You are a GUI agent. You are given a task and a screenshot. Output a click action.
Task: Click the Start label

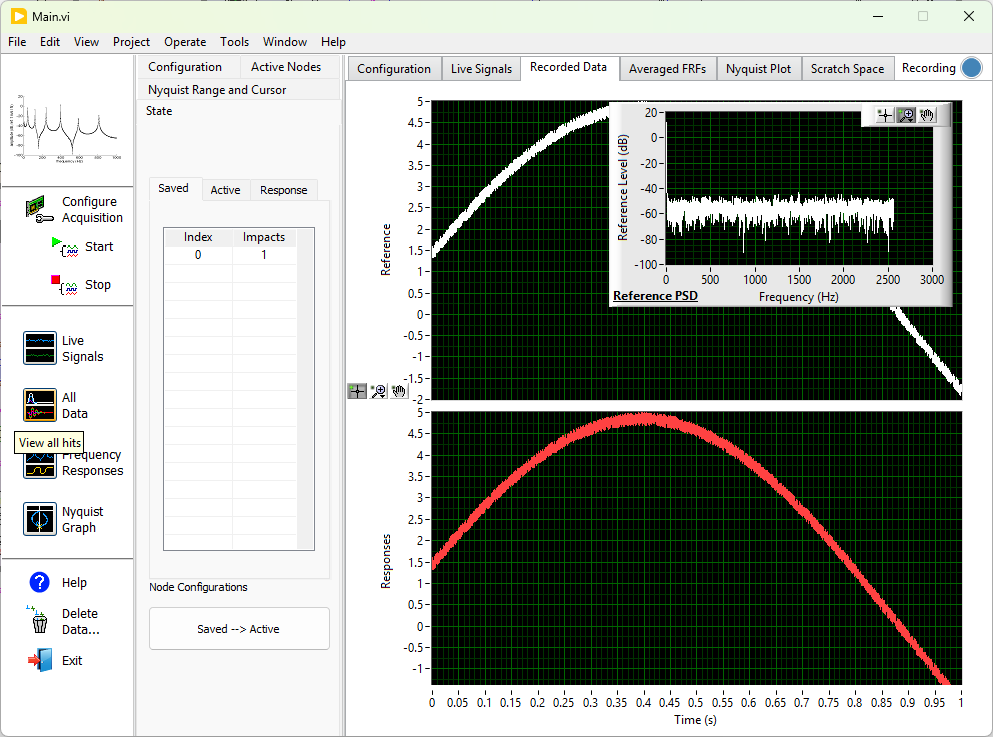[x=99, y=247]
